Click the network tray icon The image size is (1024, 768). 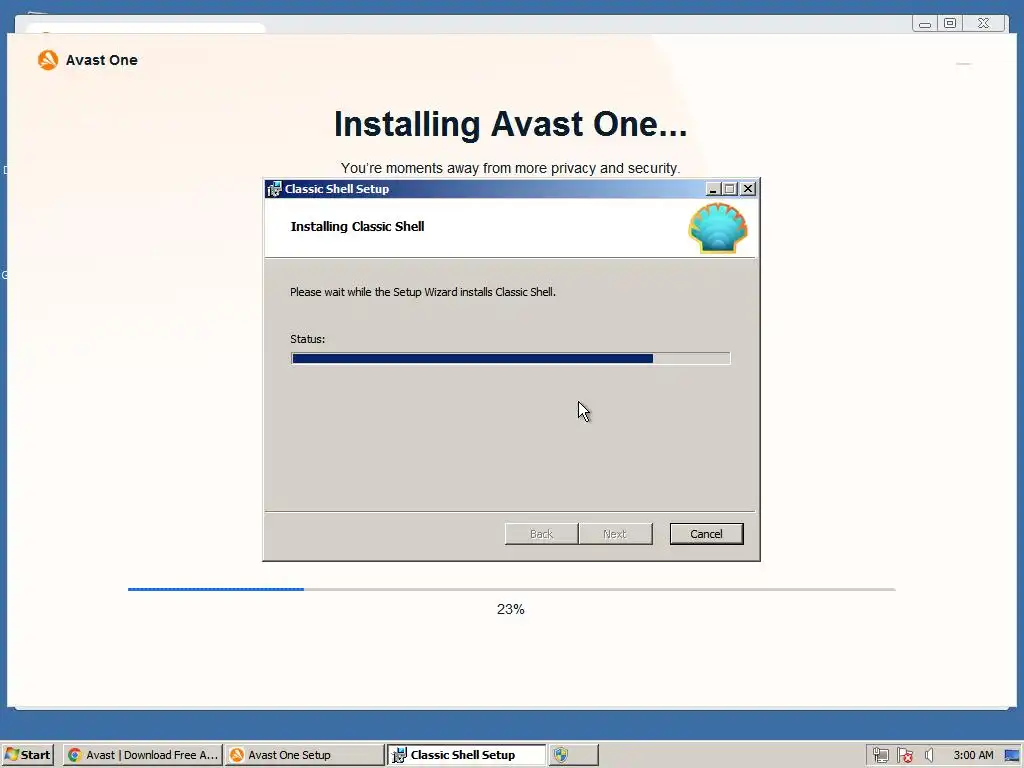(x=880, y=755)
